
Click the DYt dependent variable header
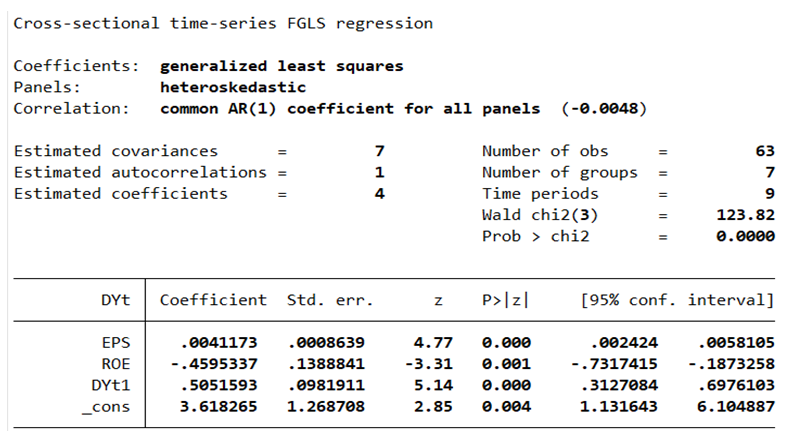118,300
